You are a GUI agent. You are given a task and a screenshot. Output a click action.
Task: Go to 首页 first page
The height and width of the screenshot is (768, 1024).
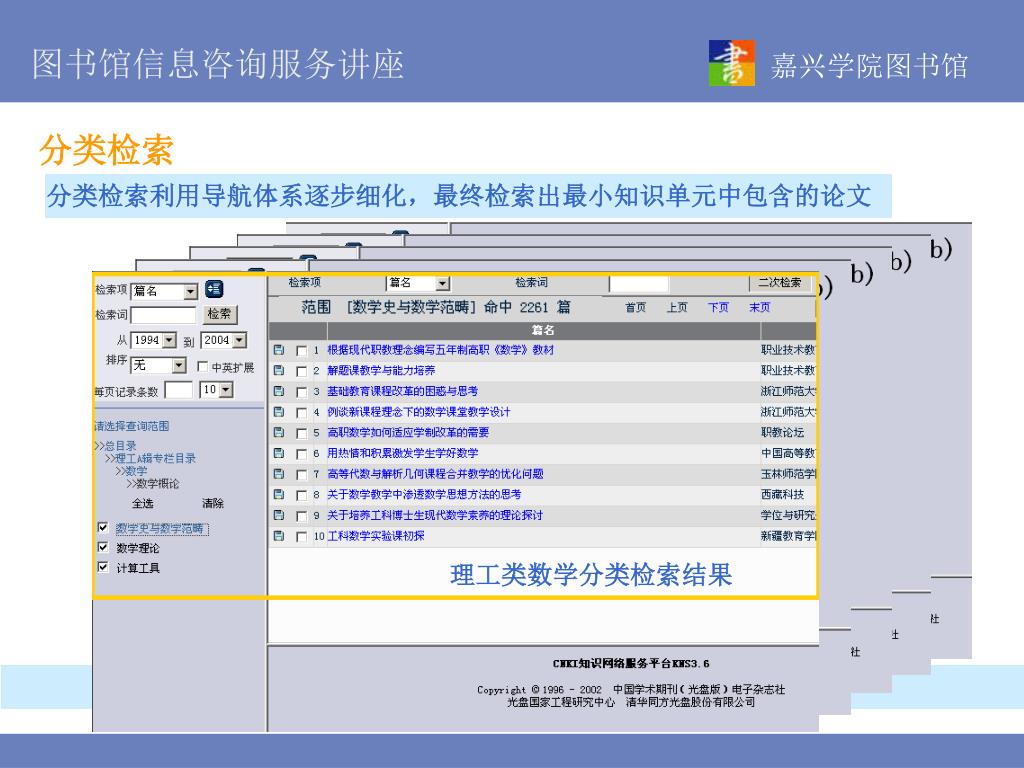pos(635,307)
